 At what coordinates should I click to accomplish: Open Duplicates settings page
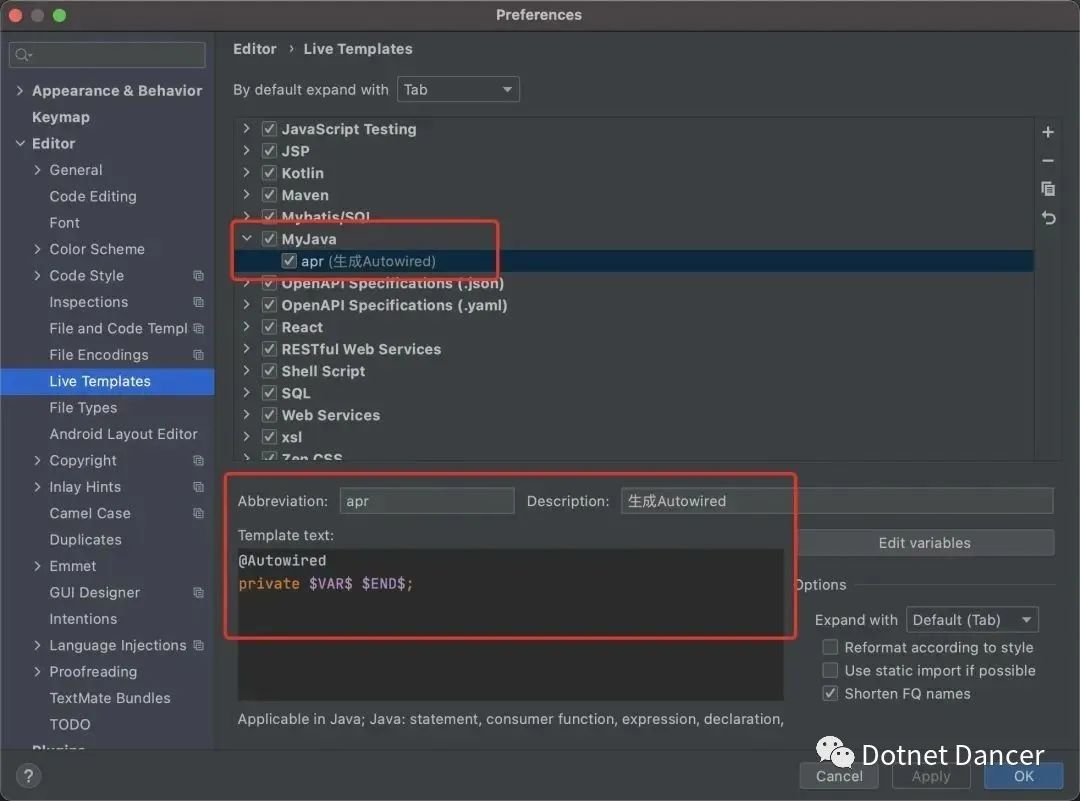(x=85, y=539)
